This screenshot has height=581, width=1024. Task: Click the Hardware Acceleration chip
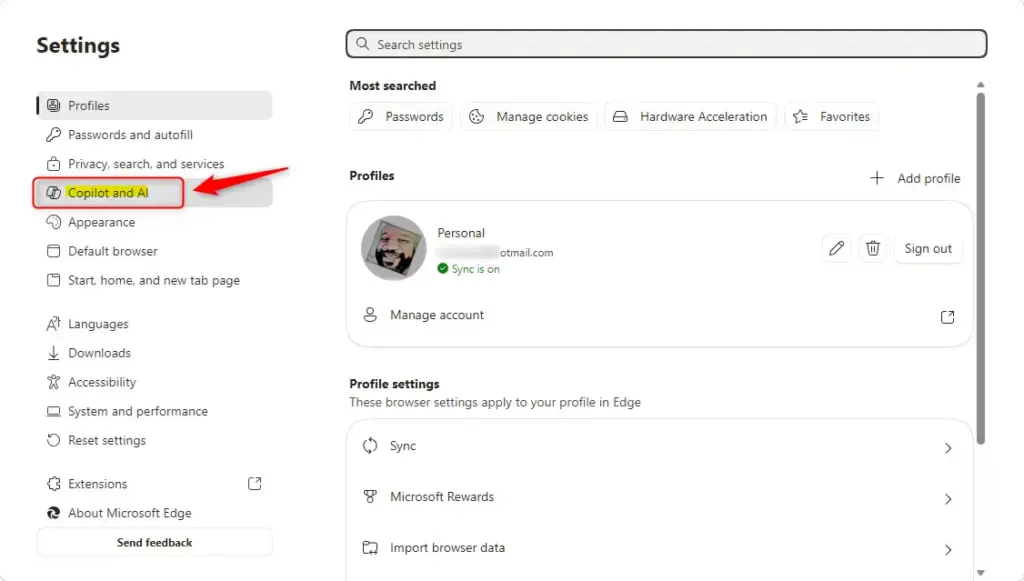click(x=690, y=116)
